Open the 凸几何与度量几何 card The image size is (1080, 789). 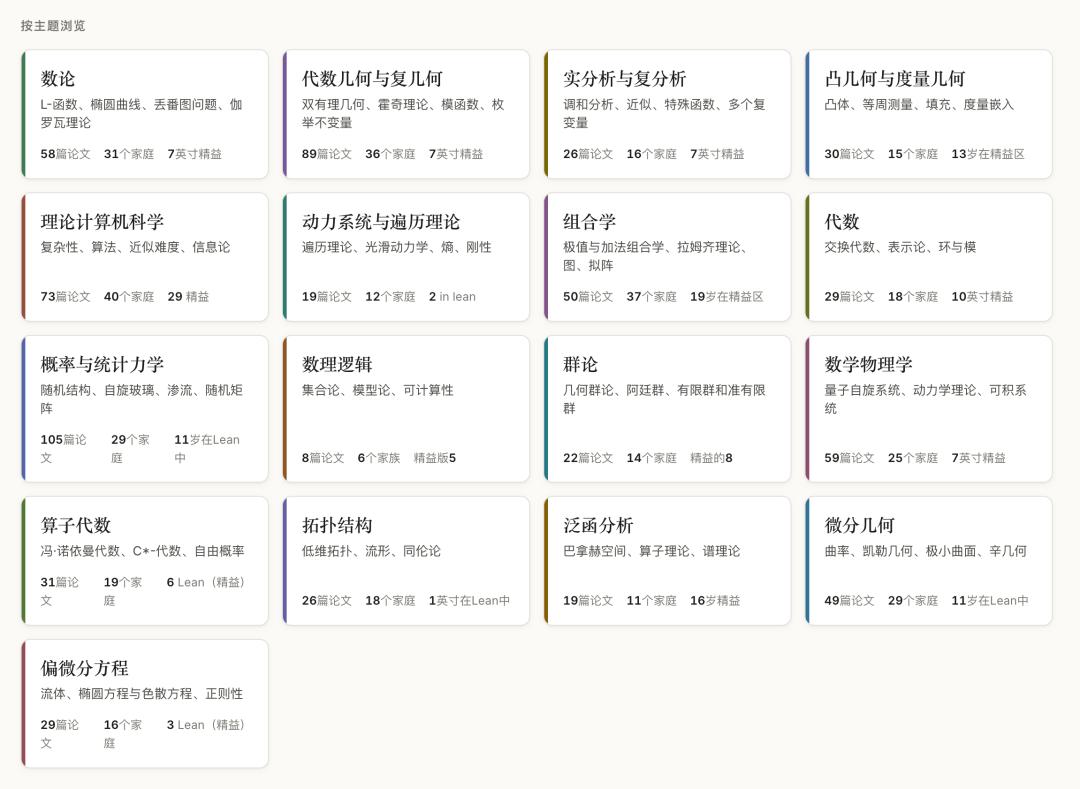929,114
